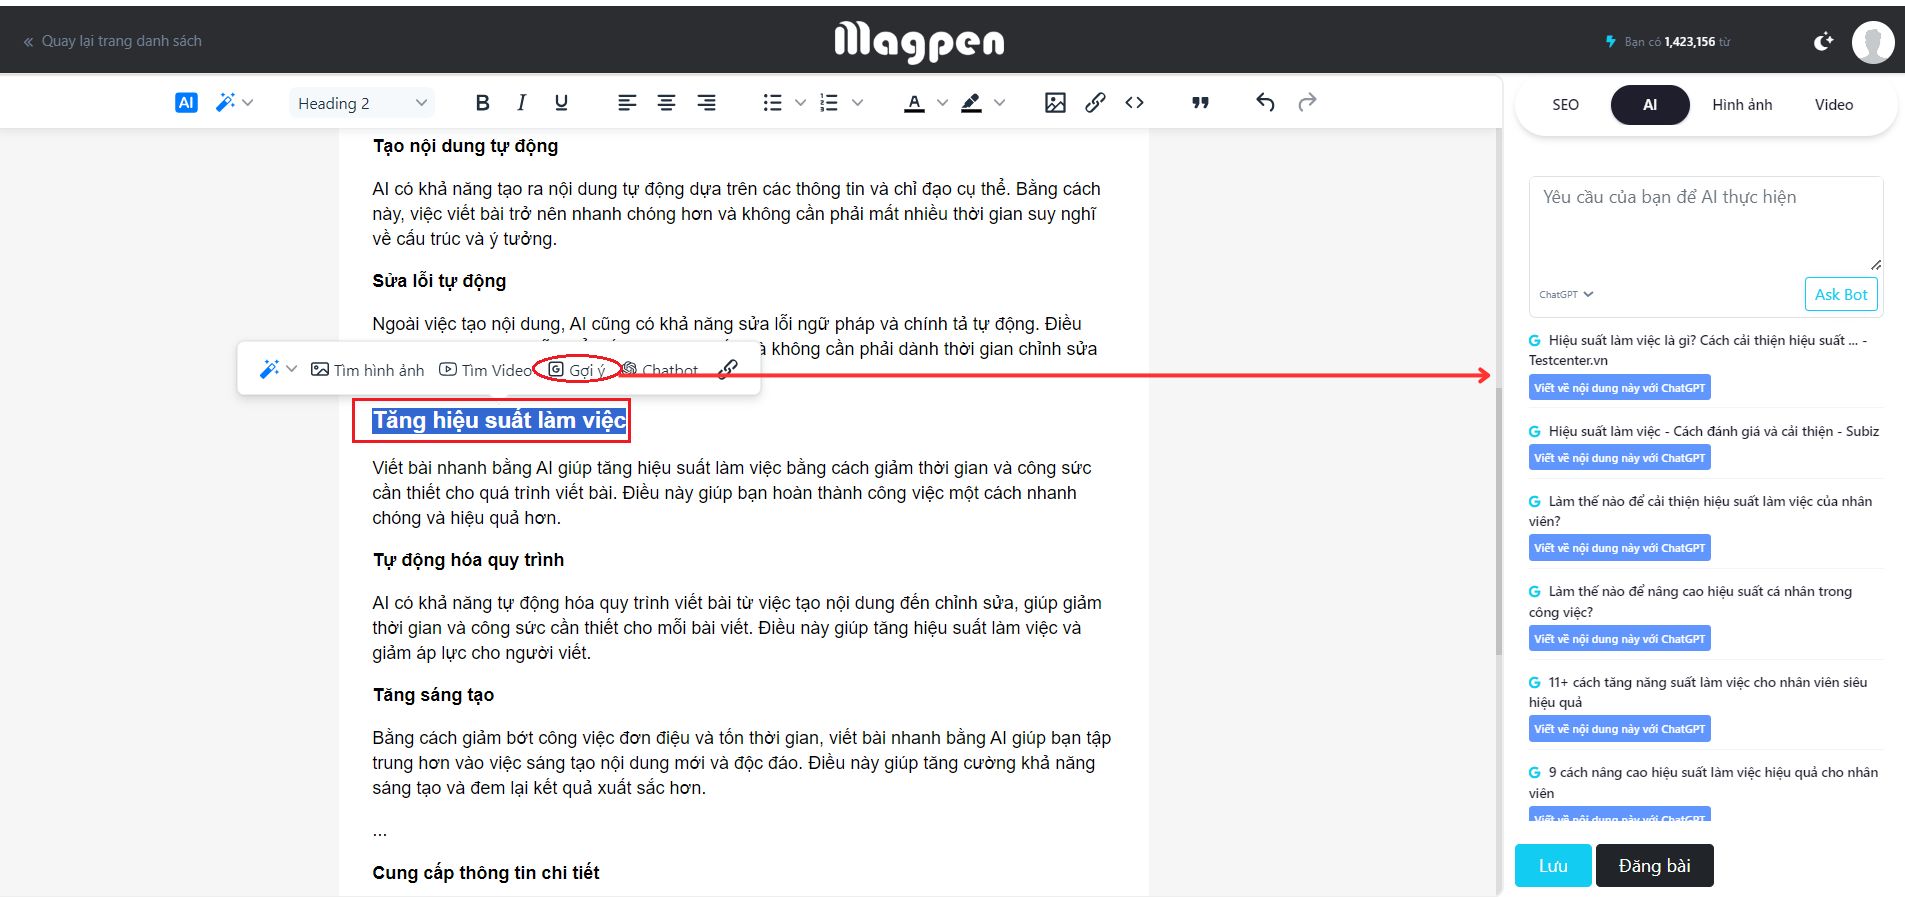Insert a link from top toolbar

click(x=1095, y=102)
